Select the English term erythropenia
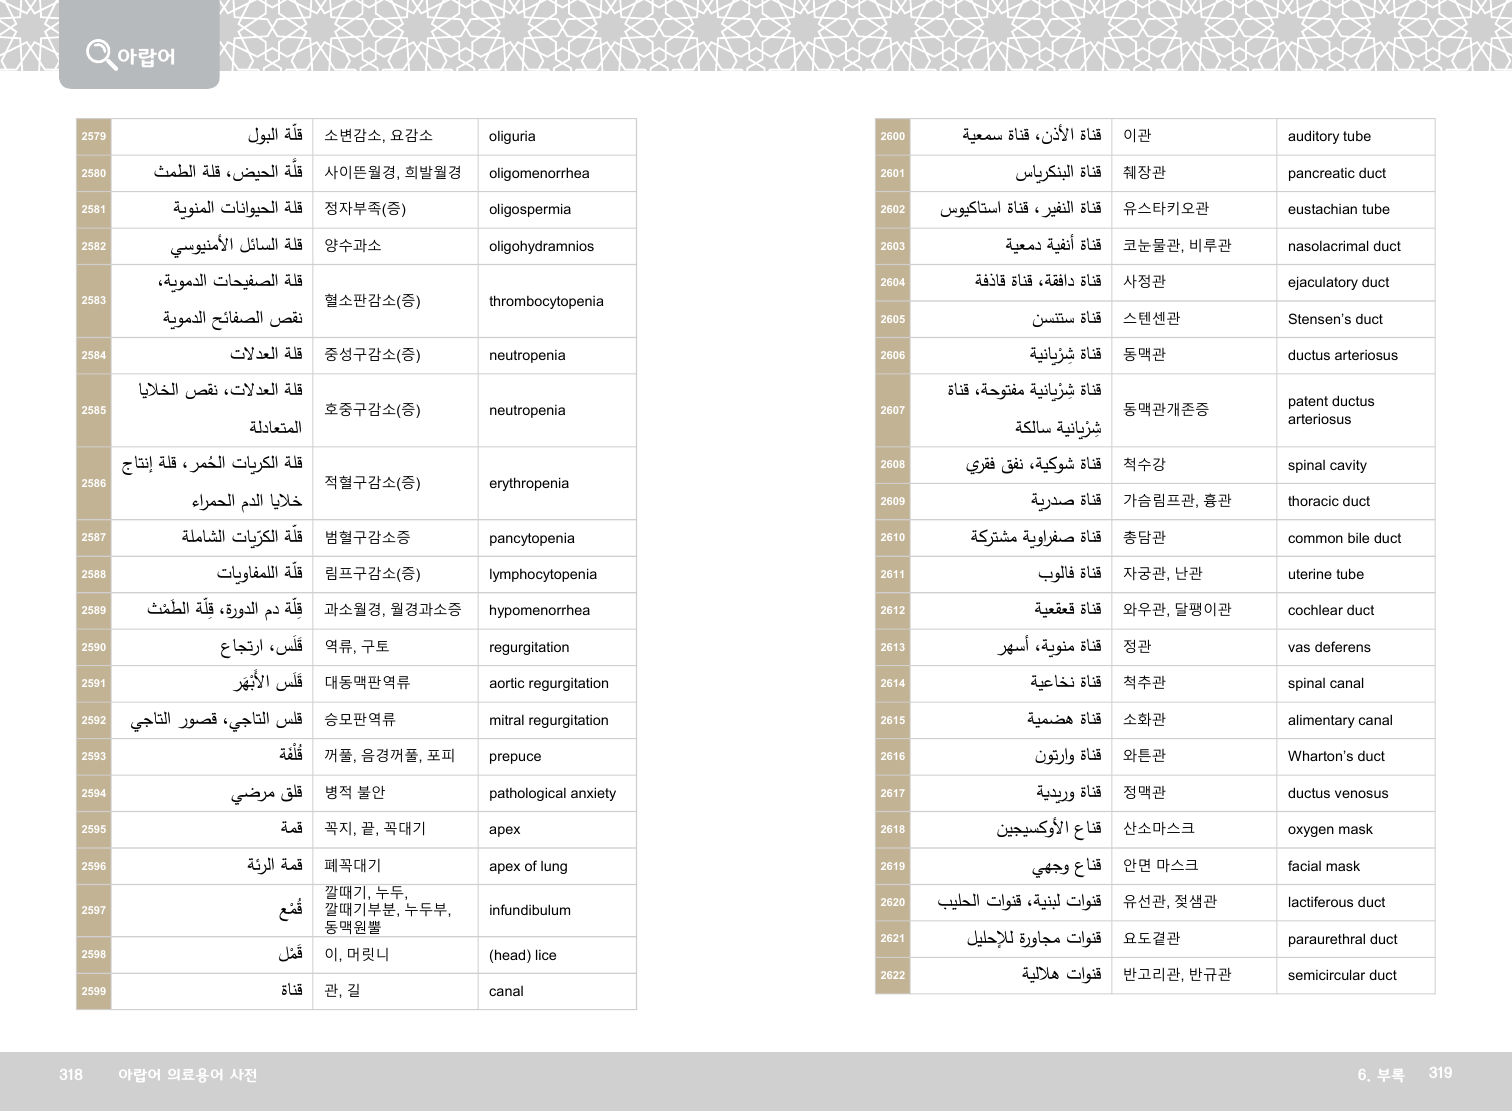 pyautogui.click(x=528, y=483)
